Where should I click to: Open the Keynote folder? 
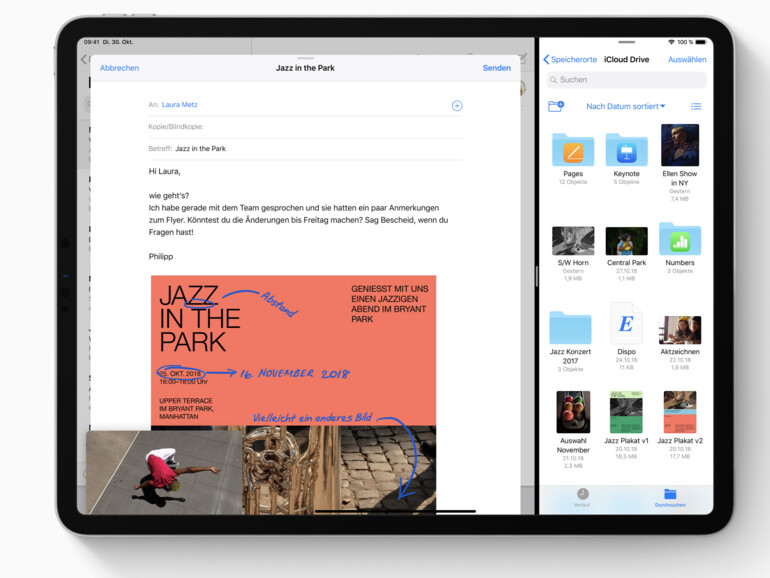click(x=627, y=150)
